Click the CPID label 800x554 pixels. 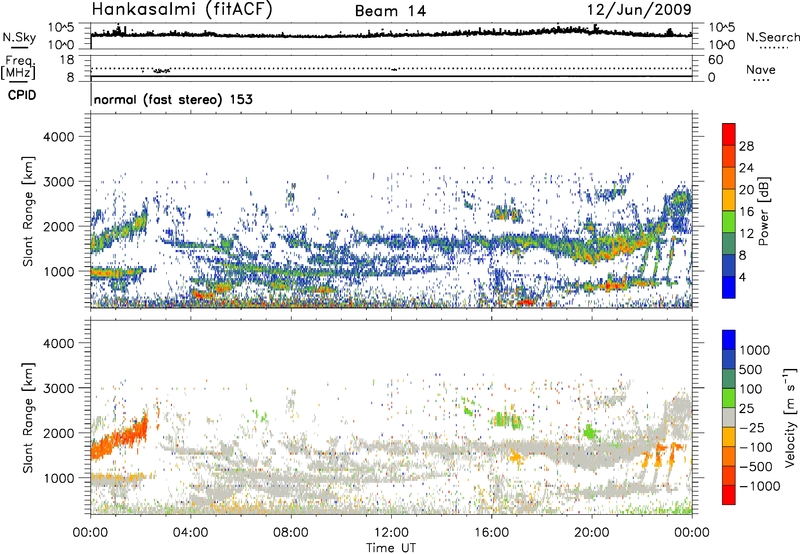tap(22, 95)
